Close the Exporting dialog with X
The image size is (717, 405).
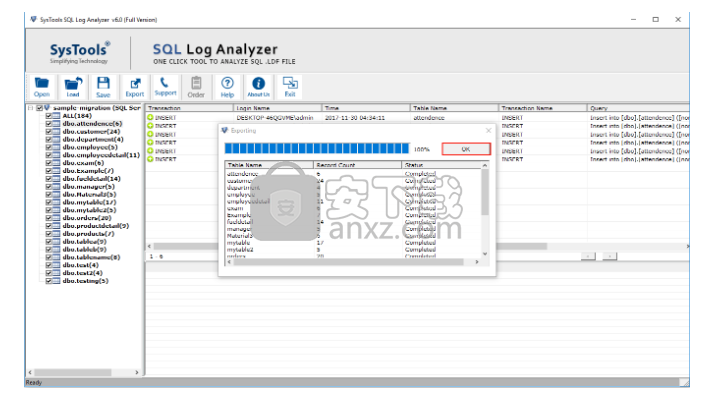pyautogui.click(x=488, y=131)
